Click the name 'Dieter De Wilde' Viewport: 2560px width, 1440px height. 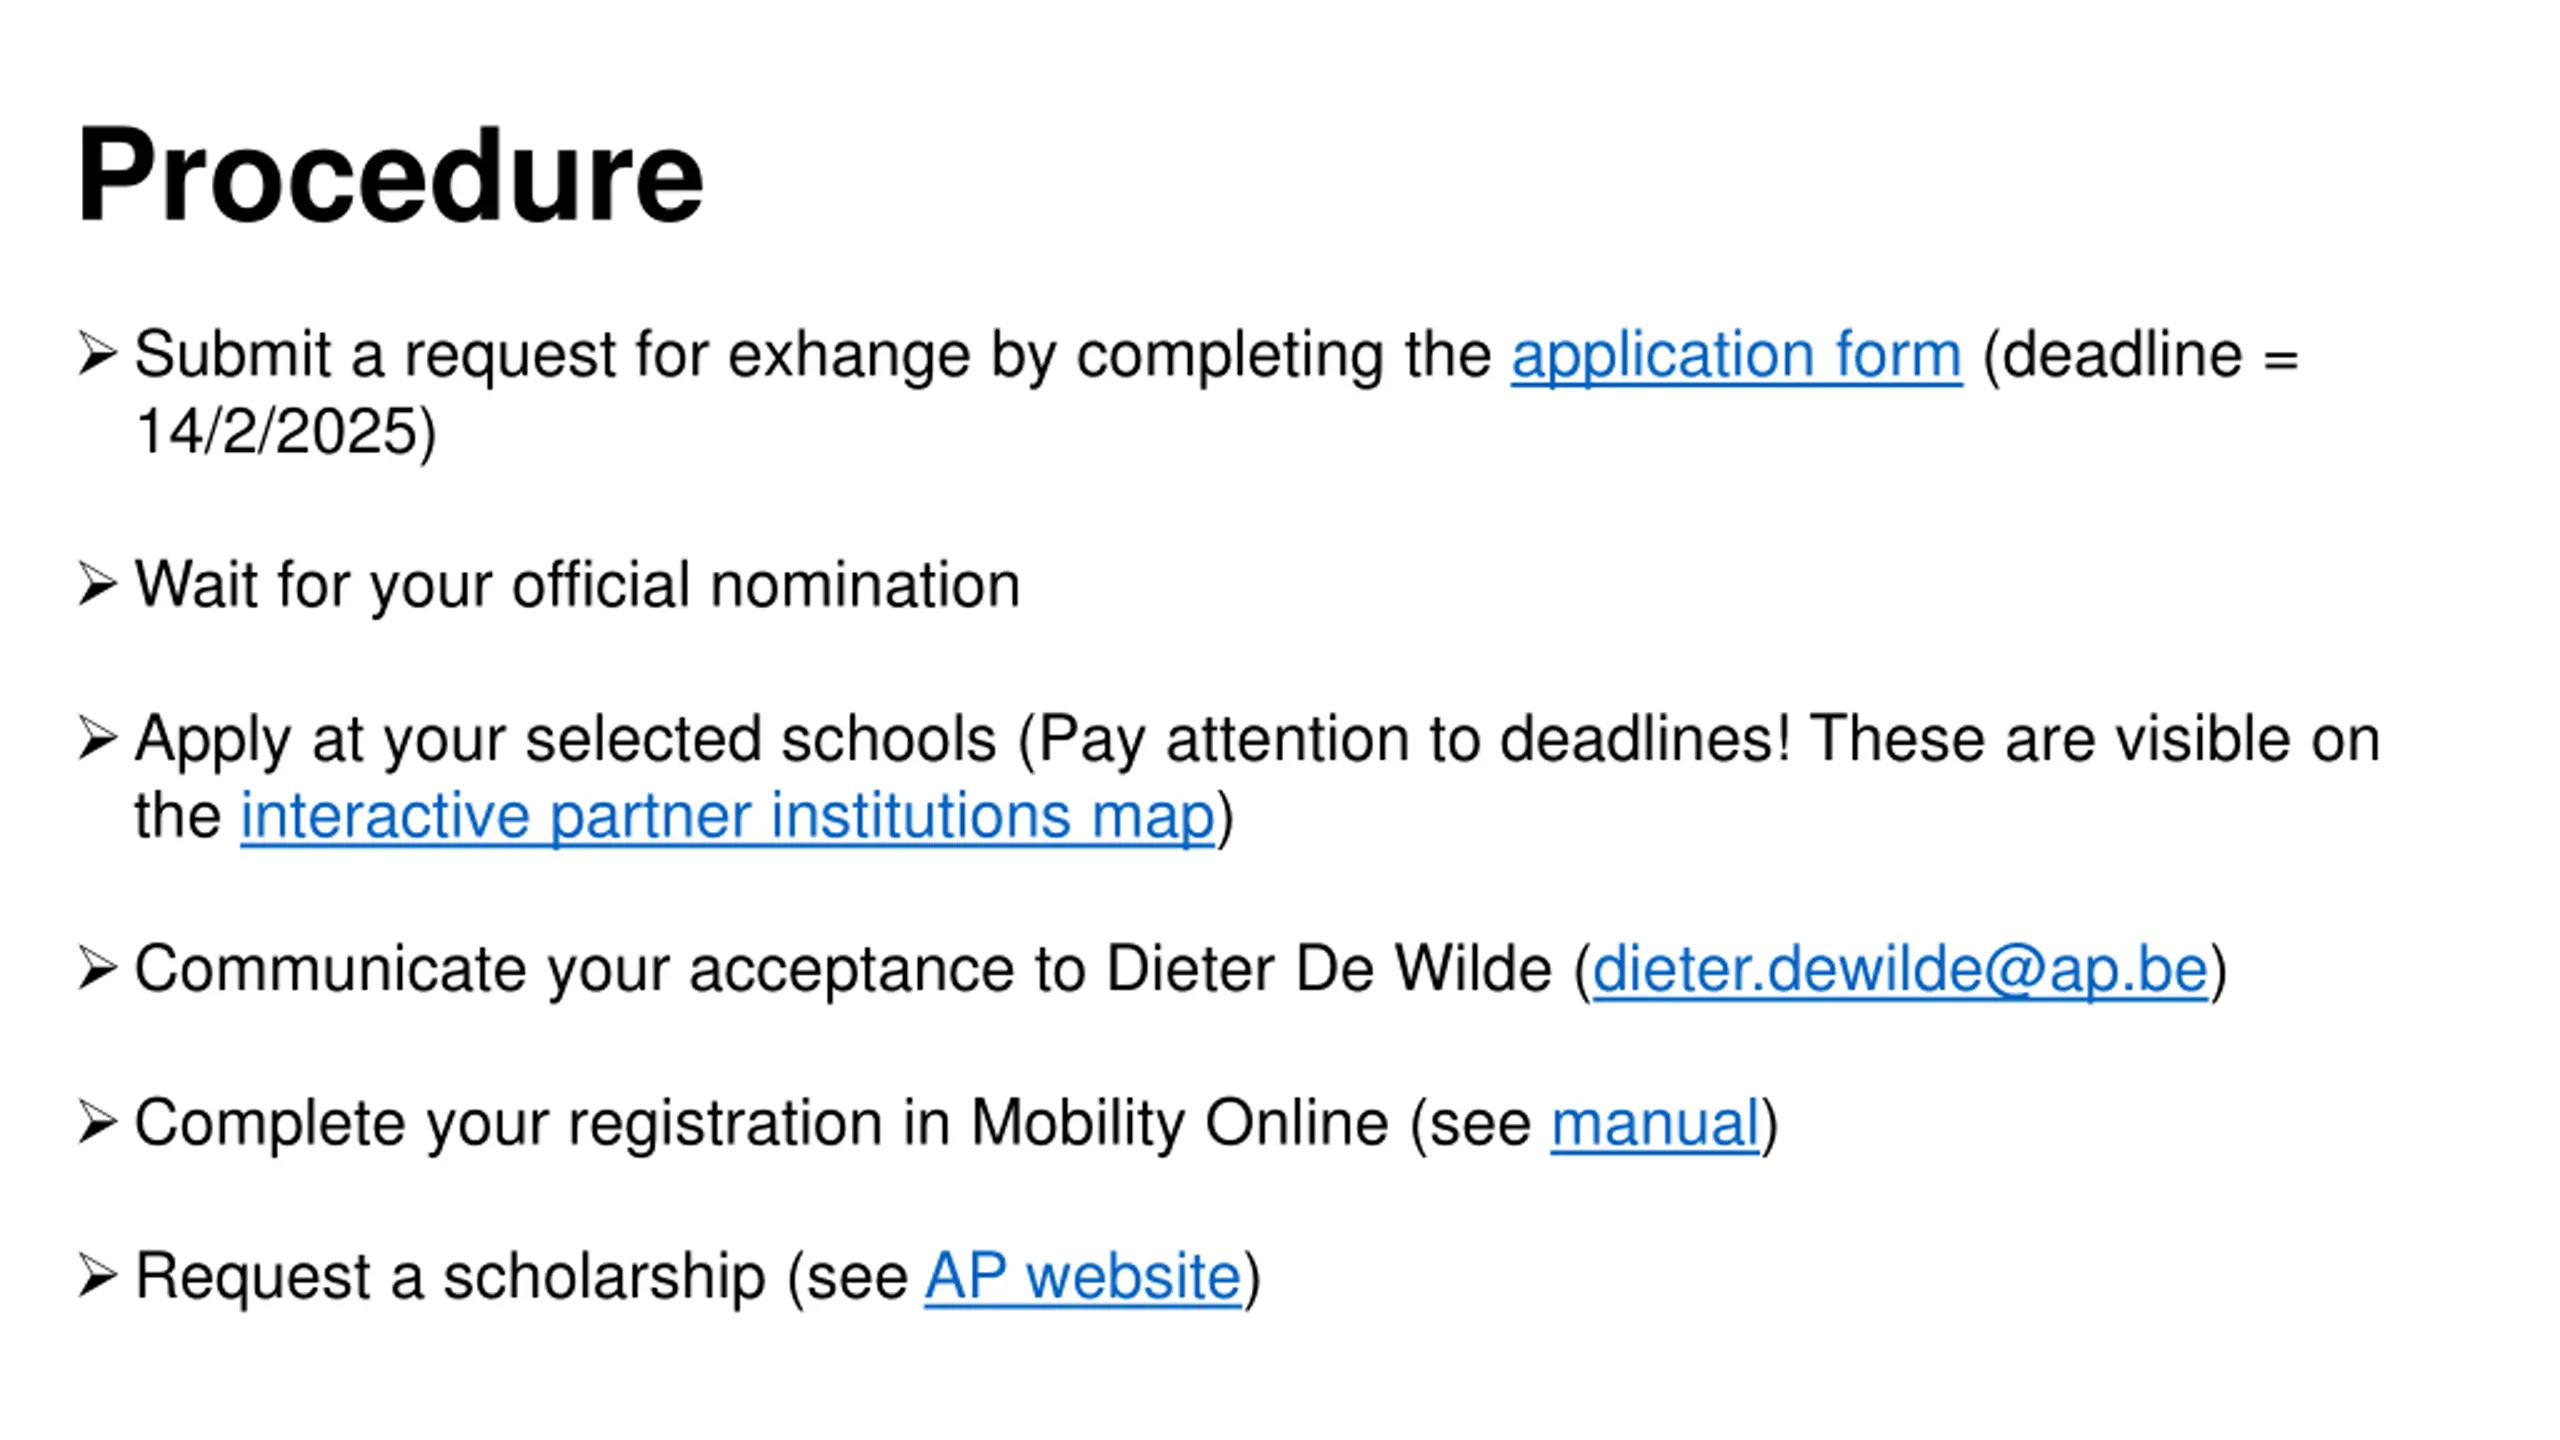tap(1329, 969)
